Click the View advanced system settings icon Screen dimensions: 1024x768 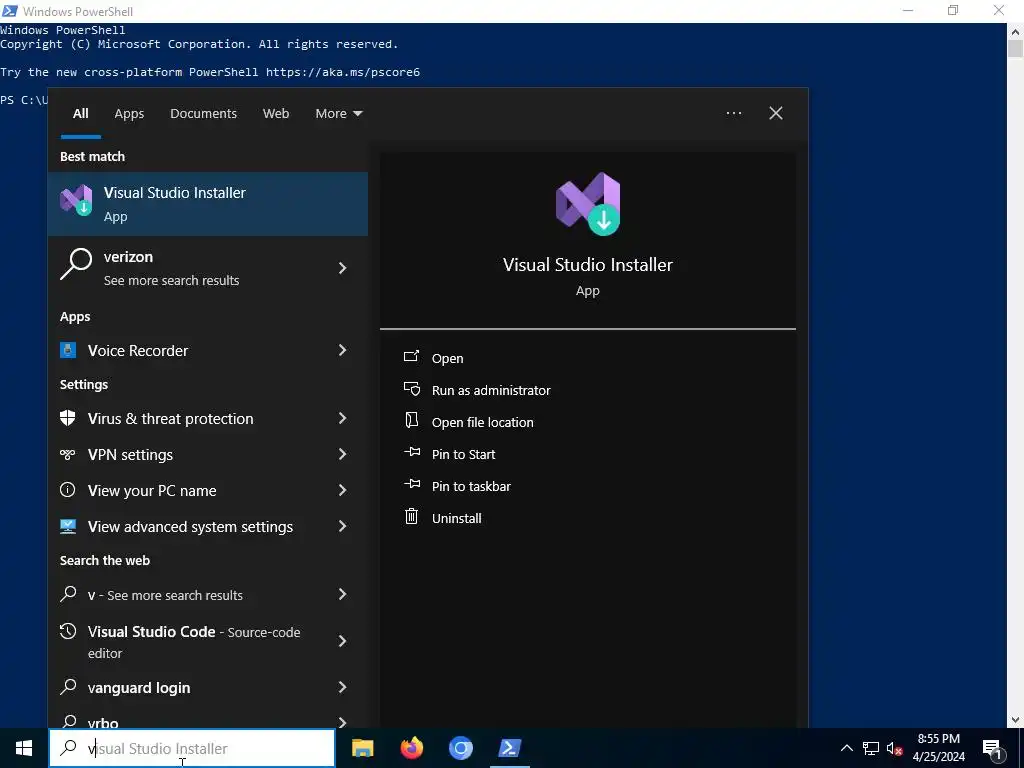[68, 526]
